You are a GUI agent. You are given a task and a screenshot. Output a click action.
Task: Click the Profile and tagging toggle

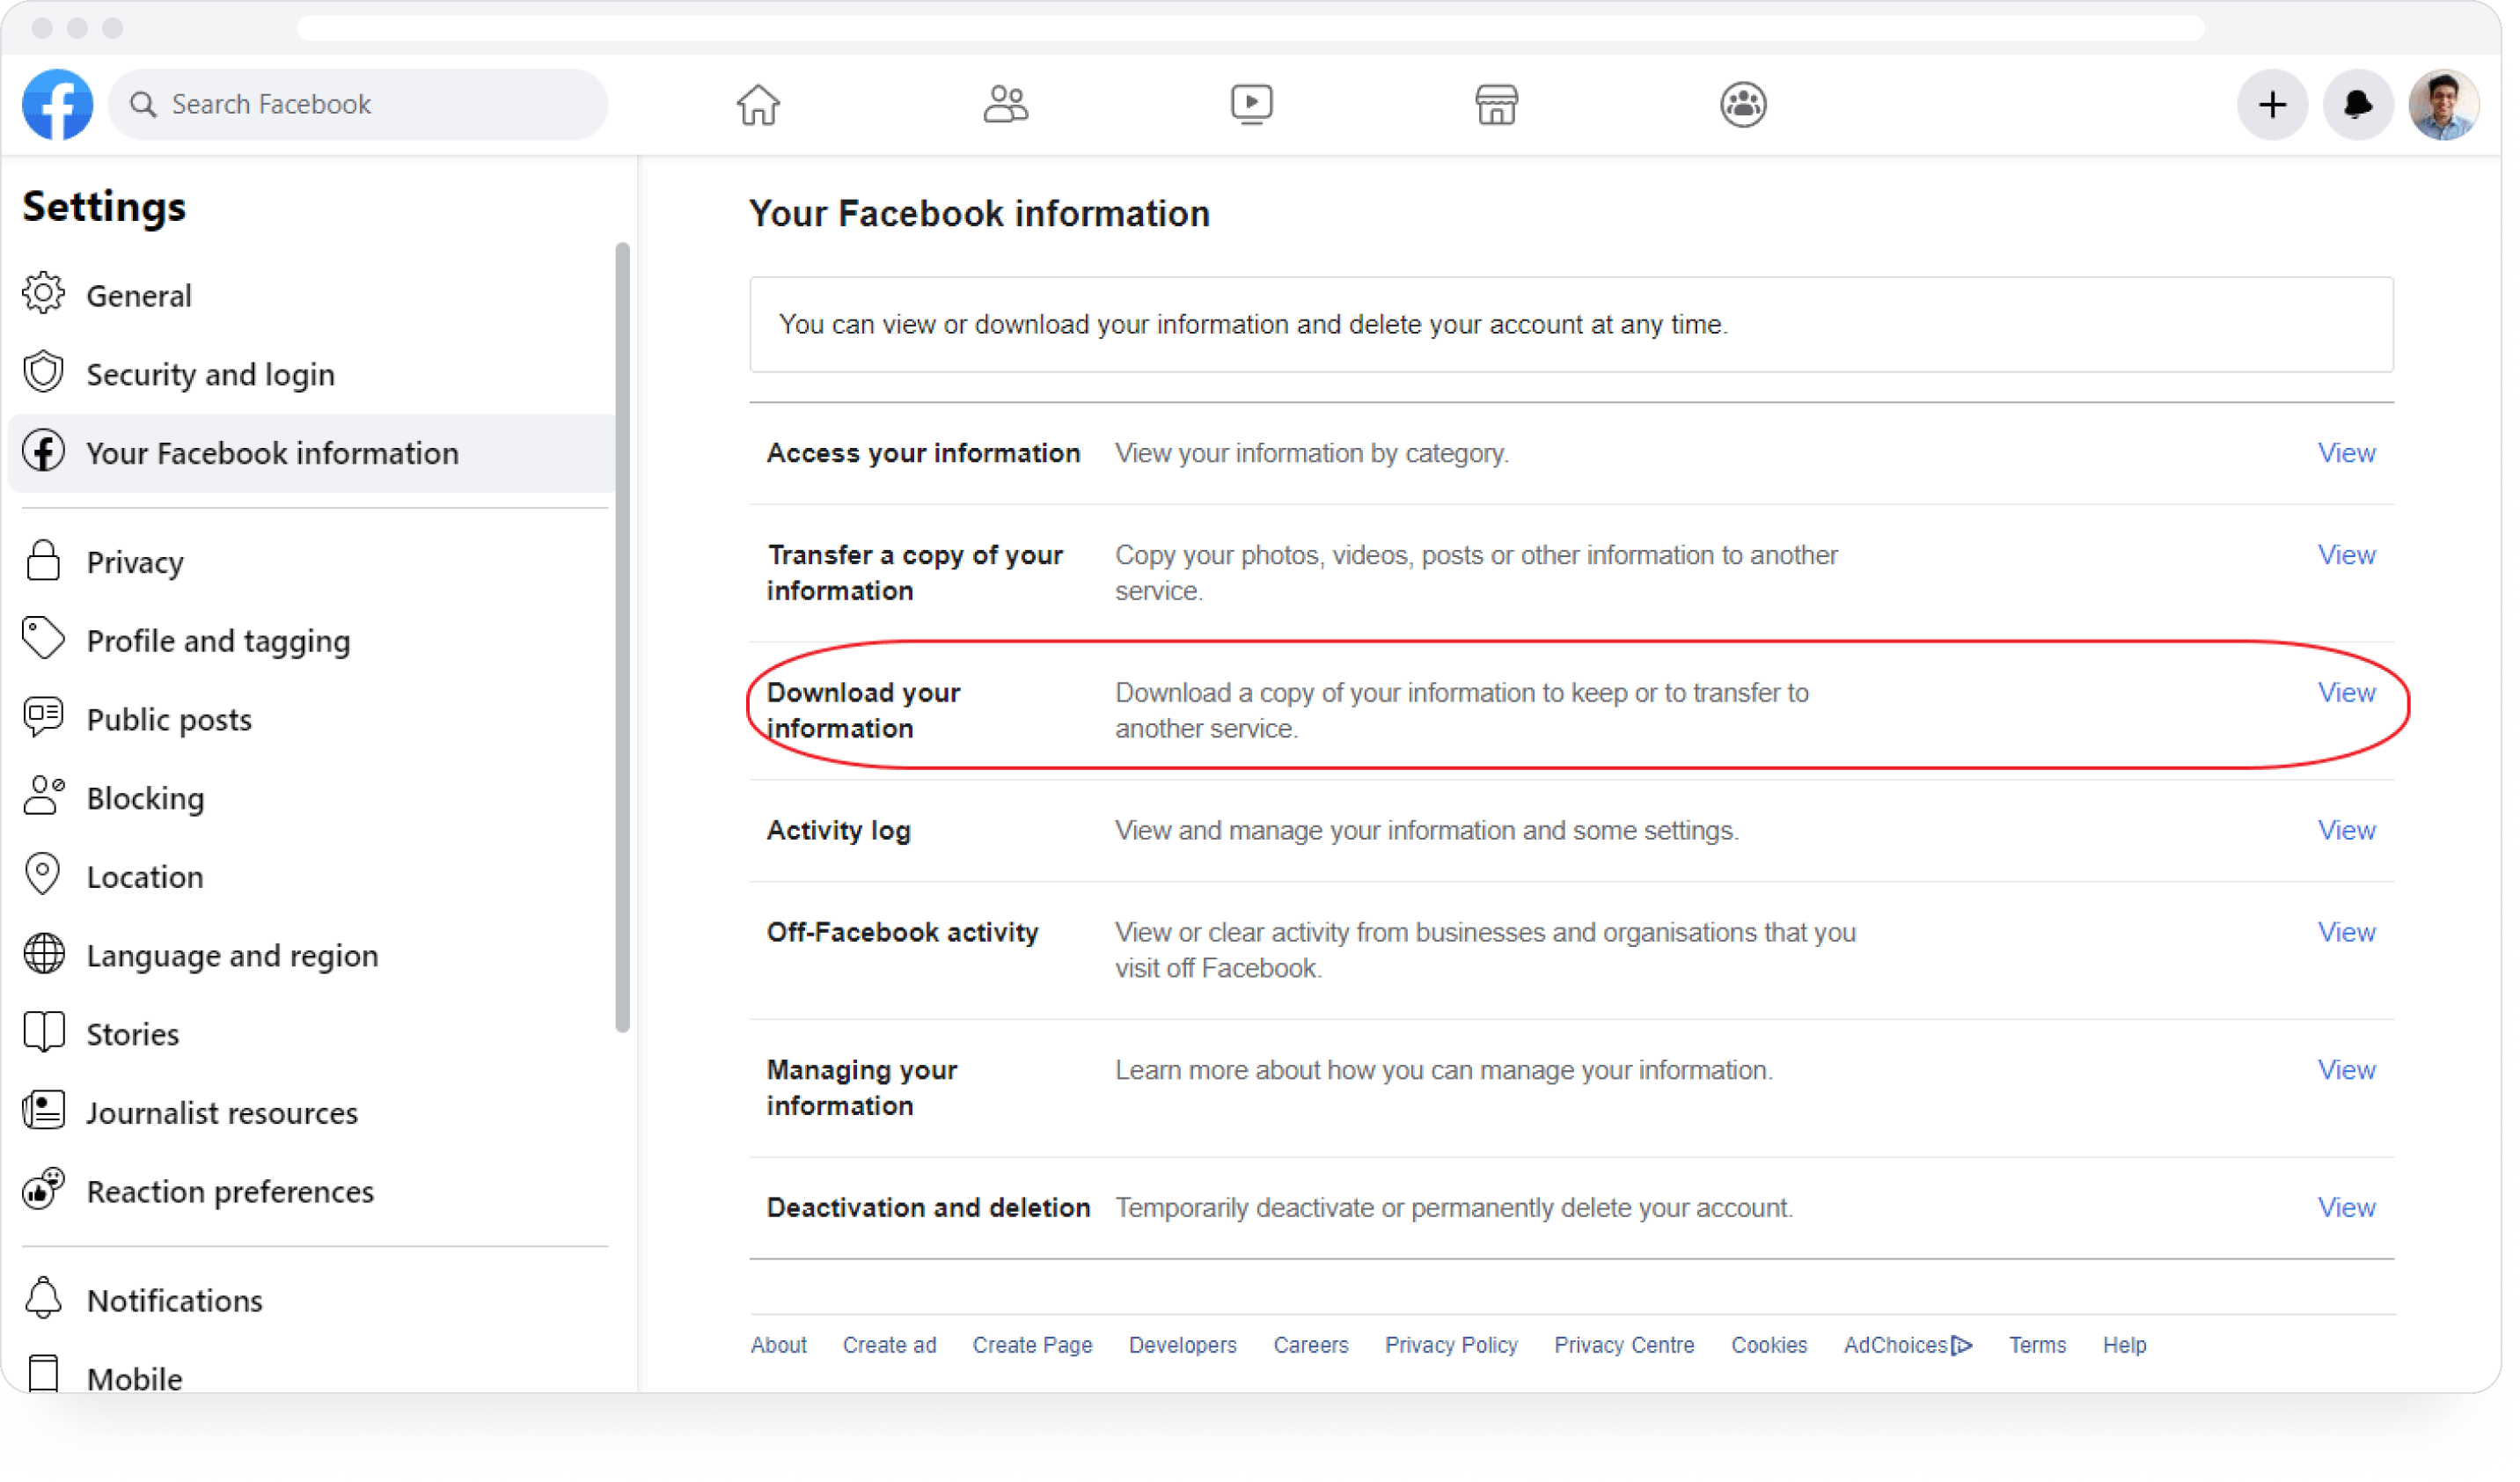tap(219, 639)
